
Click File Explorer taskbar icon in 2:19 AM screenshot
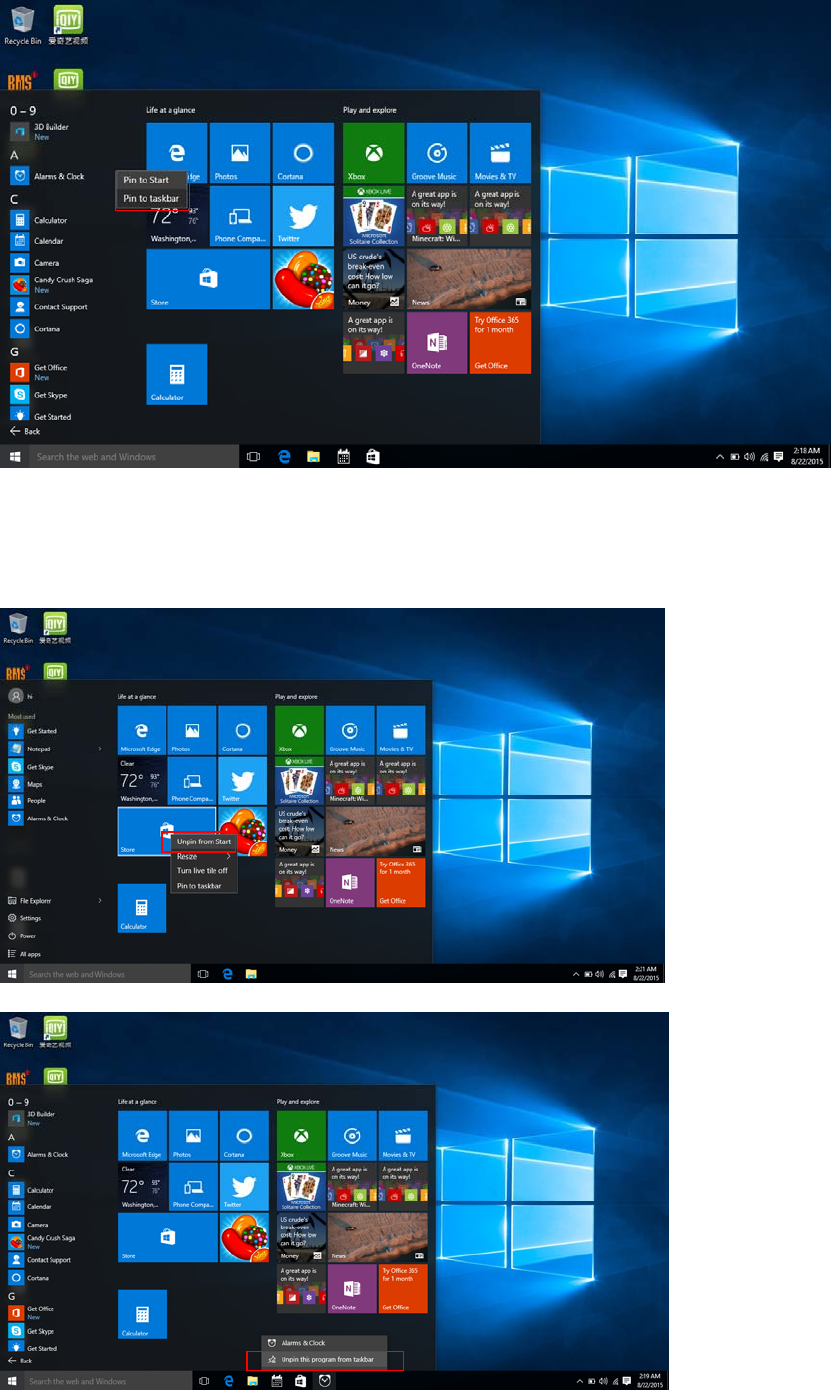click(x=253, y=1381)
